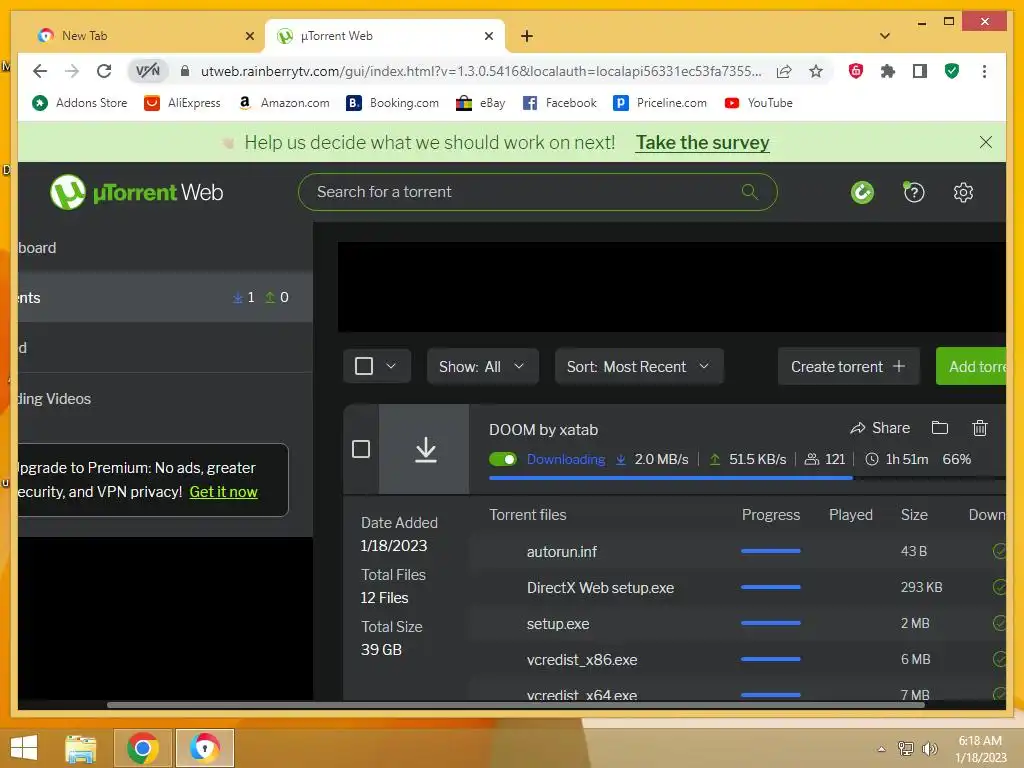Open the YouTube bookmark
Image resolution: width=1024 pixels, height=768 pixels.
pos(758,103)
